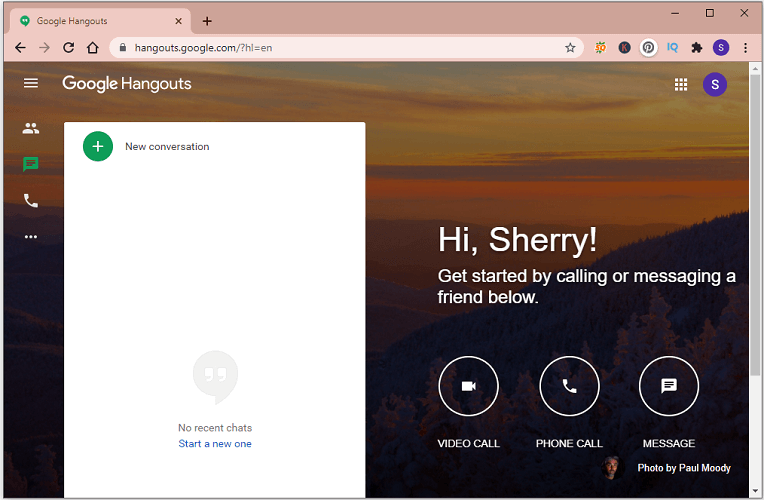The height and width of the screenshot is (500, 764).
Task: Open the orange 50 coupon extension icon
Action: [x=600, y=47]
